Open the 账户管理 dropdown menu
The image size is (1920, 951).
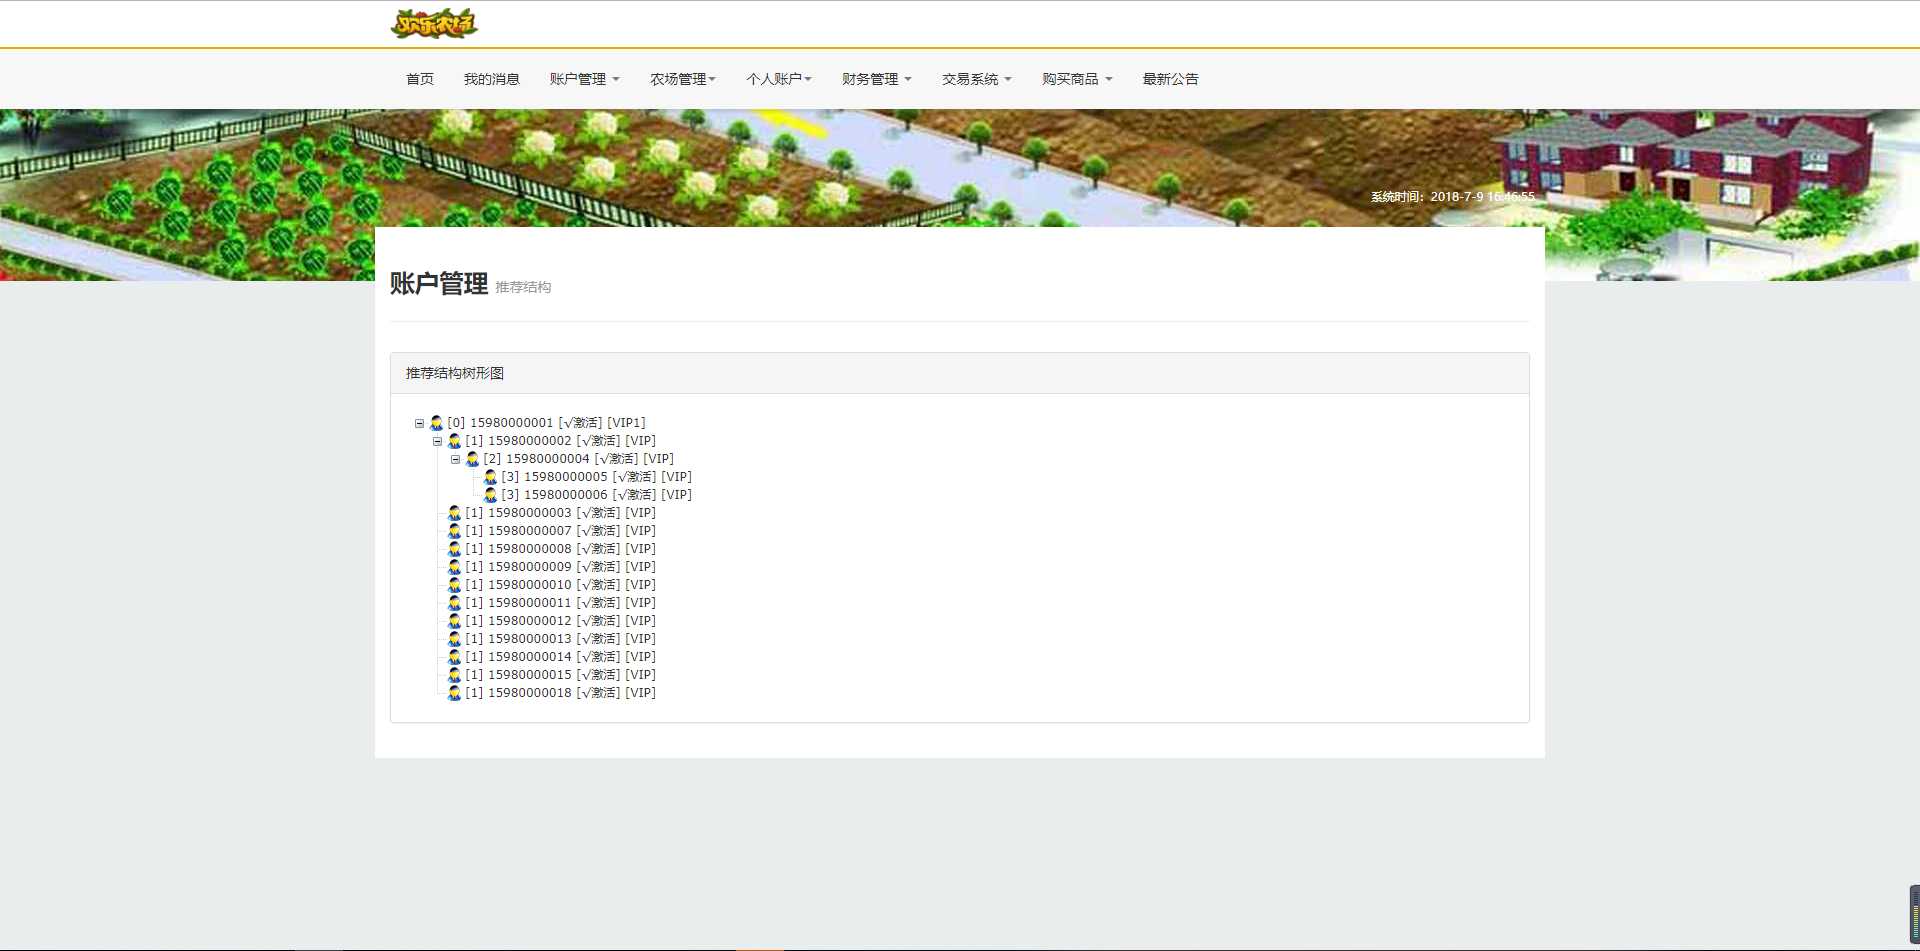pos(584,79)
